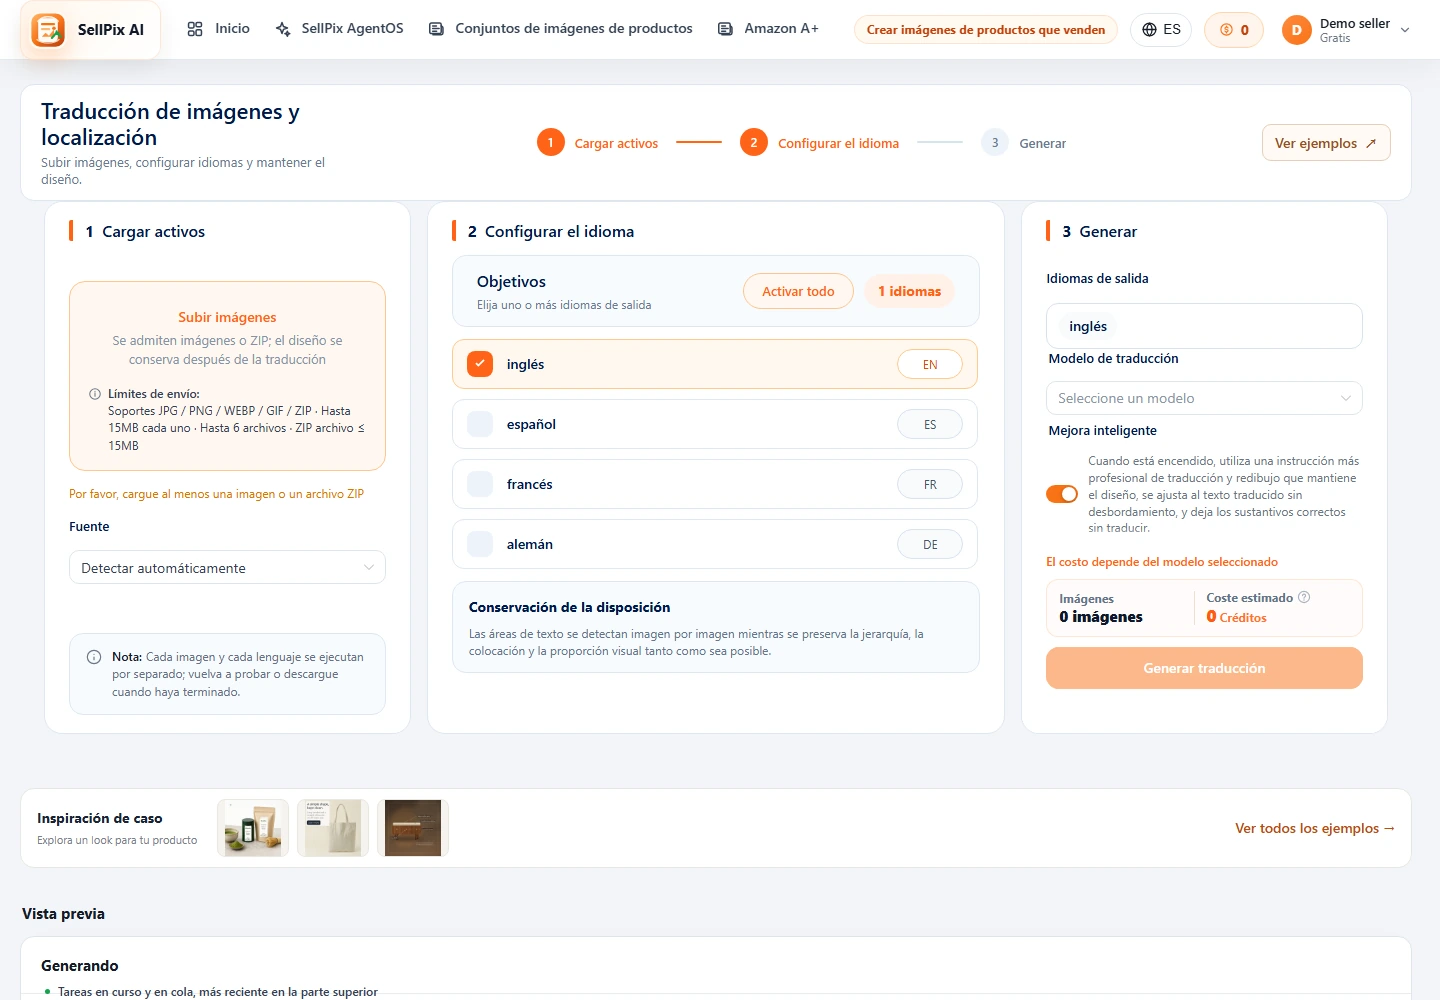Click the credits coin icon
Image resolution: width=1440 pixels, height=1000 pixels.
tap(1226, 30)
